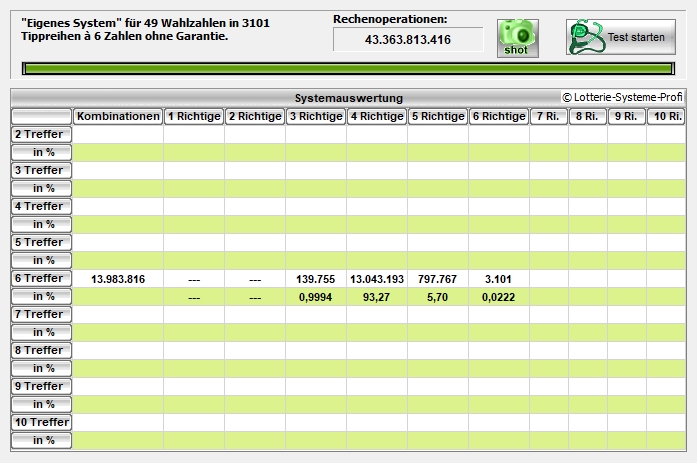The width and height of the screenshot is (697, 463).
Task: Click the Systemauswertung table title
Action: coord(348,98)
